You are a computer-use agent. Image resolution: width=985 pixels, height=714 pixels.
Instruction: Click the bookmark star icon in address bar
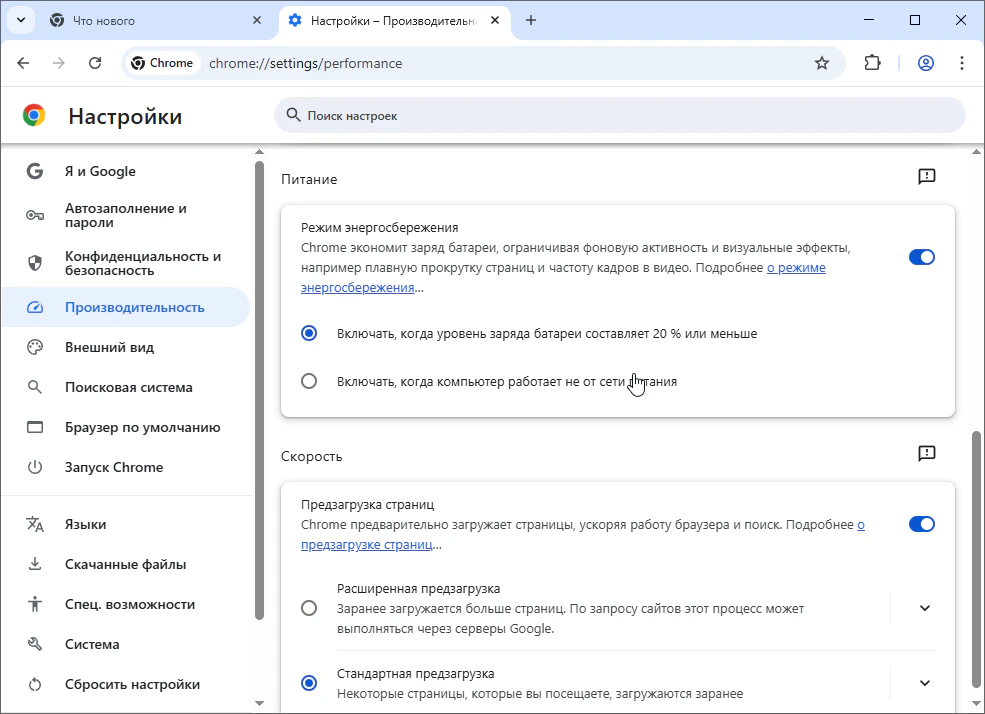pos(822,63)
